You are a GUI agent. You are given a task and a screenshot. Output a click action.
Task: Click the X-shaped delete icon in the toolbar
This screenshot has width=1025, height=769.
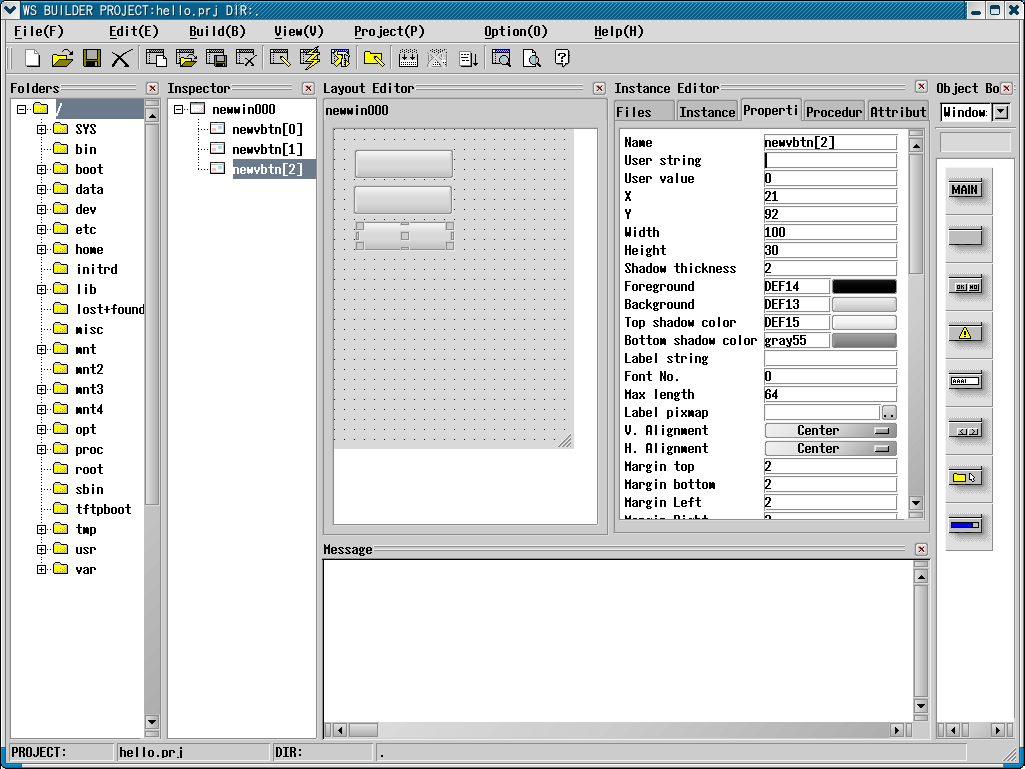pyautogui.click(x=121, y=58)
